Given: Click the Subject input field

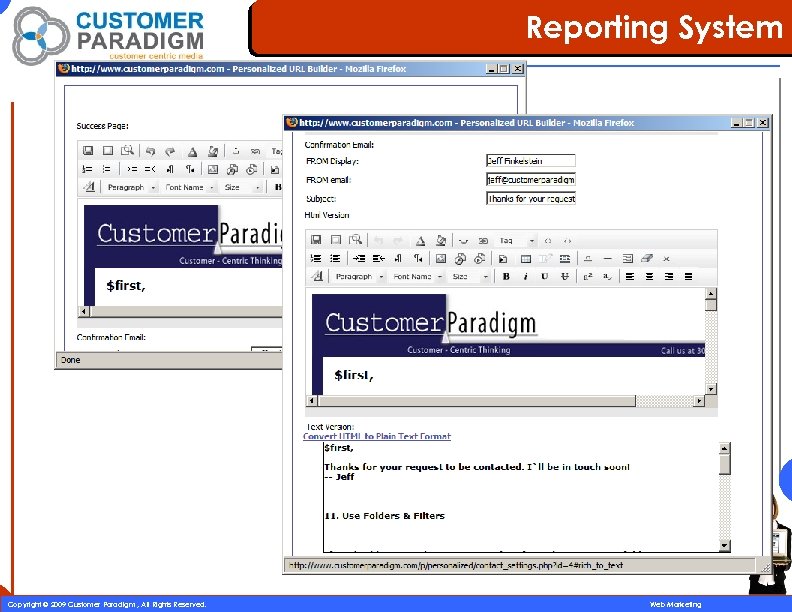Looking at the screenshot, I should click(x=530, y=198).
